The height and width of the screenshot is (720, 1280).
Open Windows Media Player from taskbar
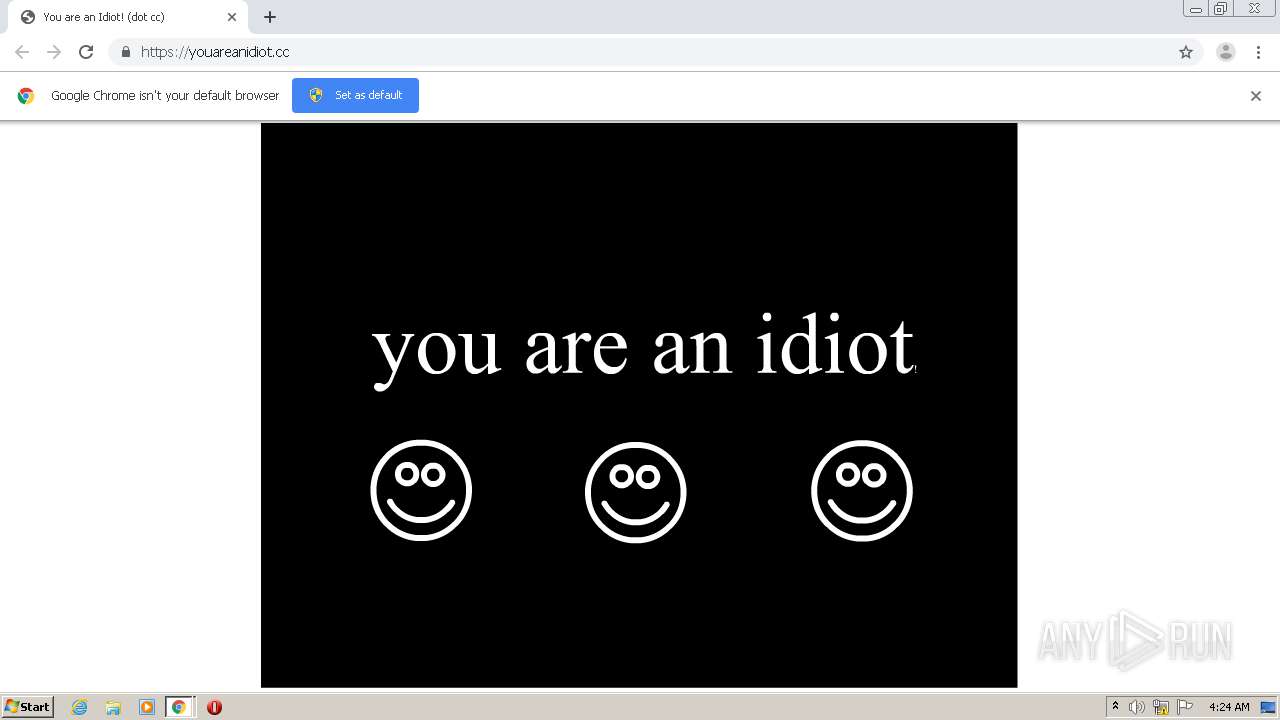pos(146,707)
